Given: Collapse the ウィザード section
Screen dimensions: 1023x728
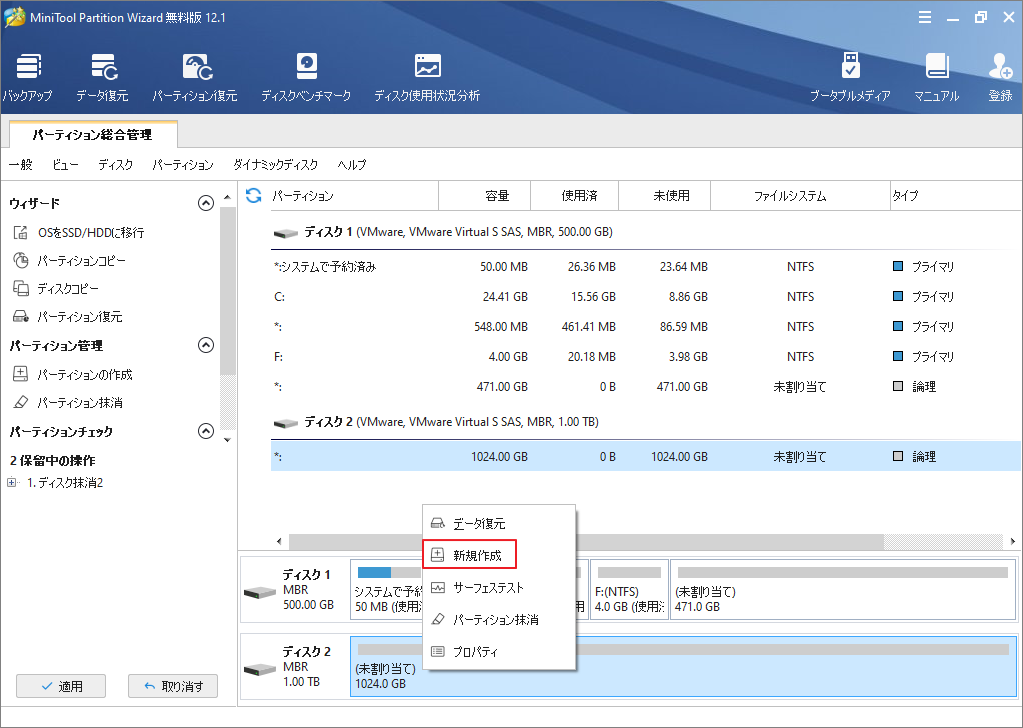Looking at the screenshot, I should tap(206, 204).
